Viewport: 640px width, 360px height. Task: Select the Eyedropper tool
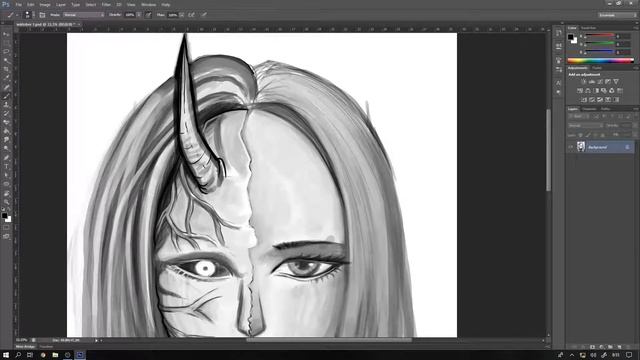6,78
